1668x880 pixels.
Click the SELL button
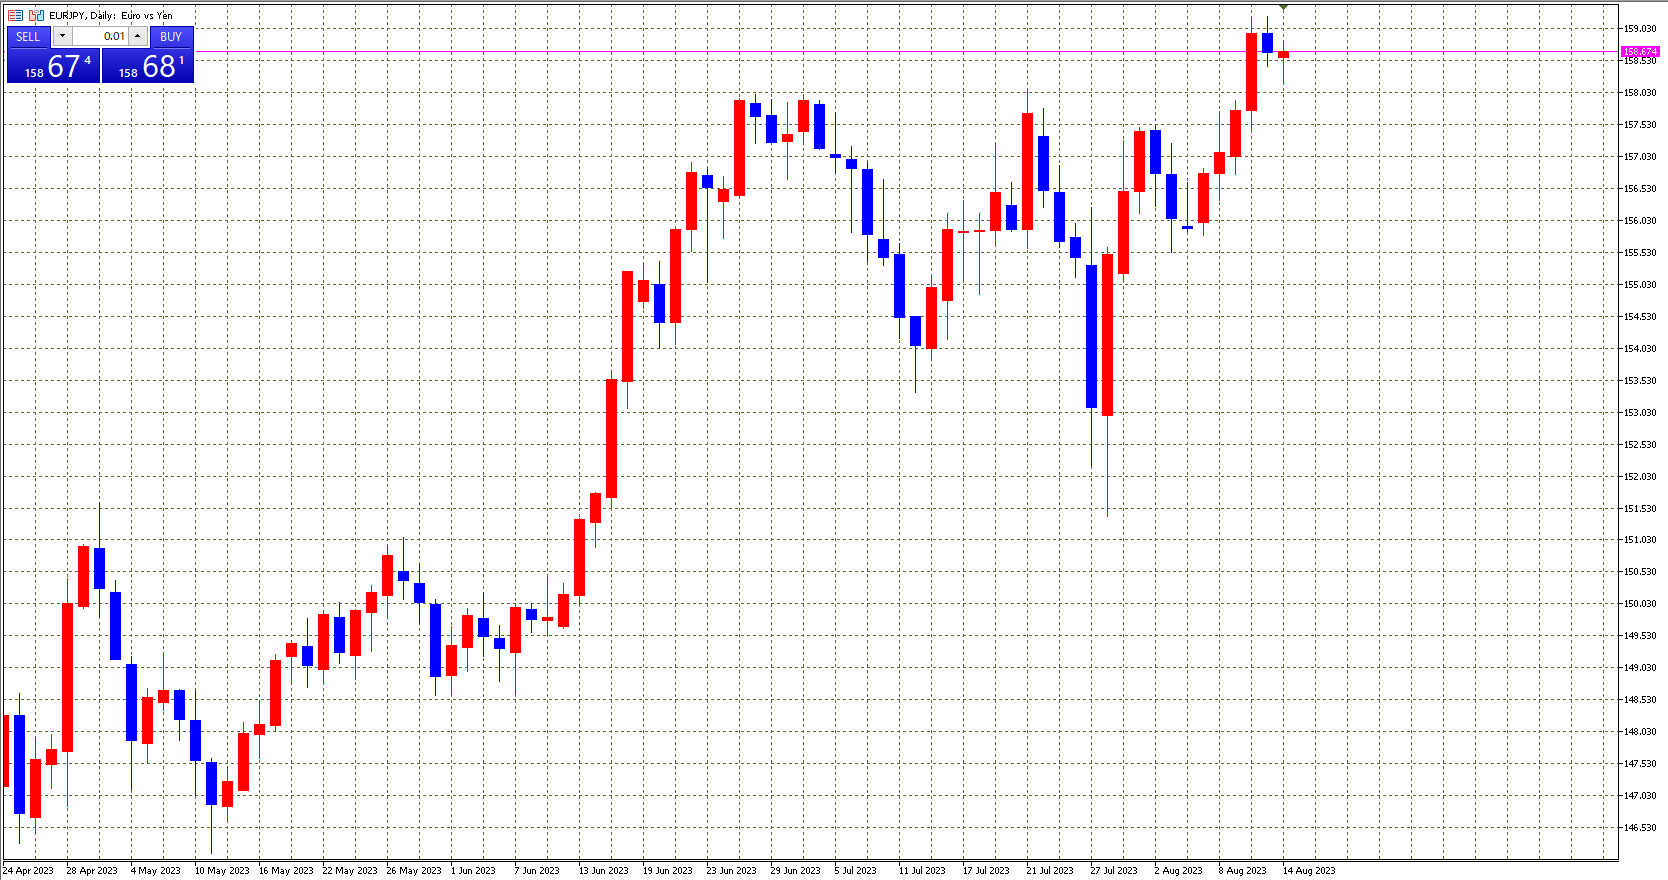pos(28,37)
